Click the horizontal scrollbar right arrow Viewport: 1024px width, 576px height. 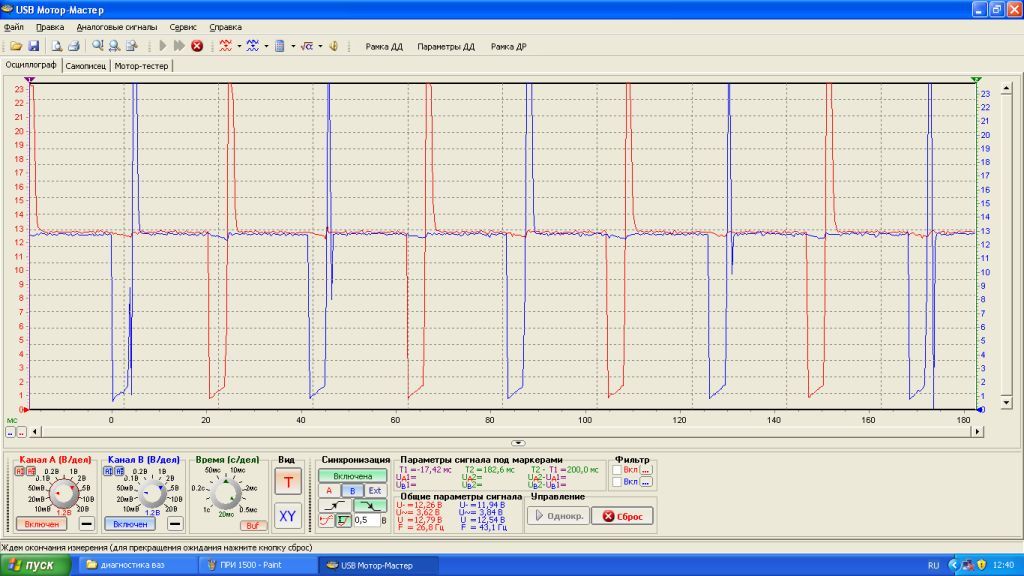click(977, 432)
